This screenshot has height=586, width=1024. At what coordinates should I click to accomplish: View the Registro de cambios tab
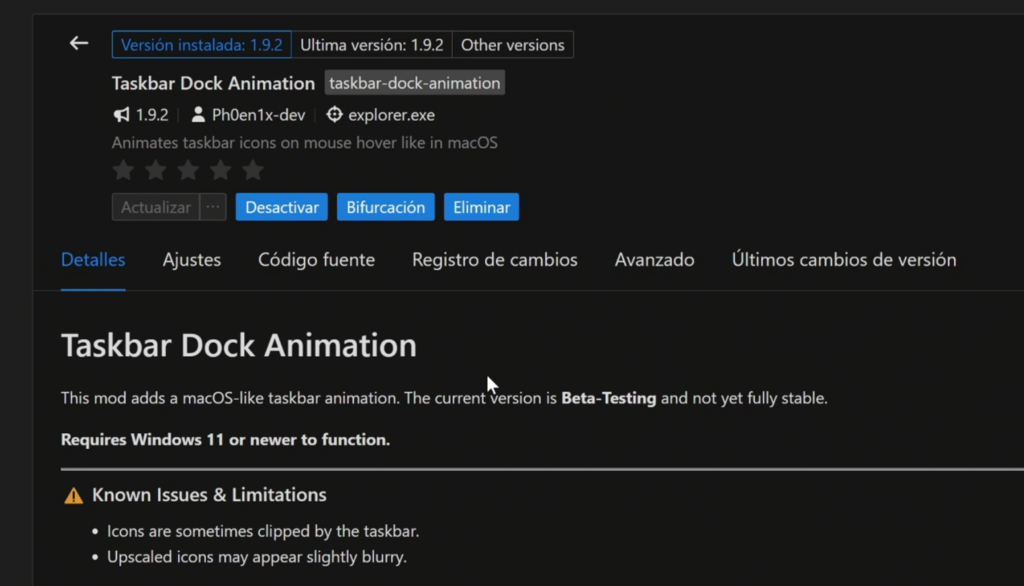coord(494,260)
